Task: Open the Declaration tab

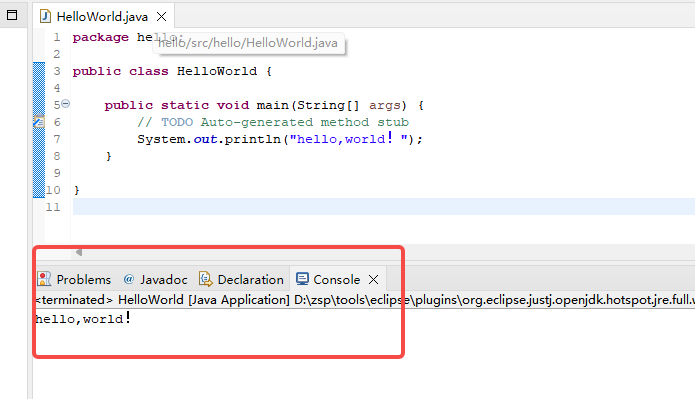Action: (242, 279)
